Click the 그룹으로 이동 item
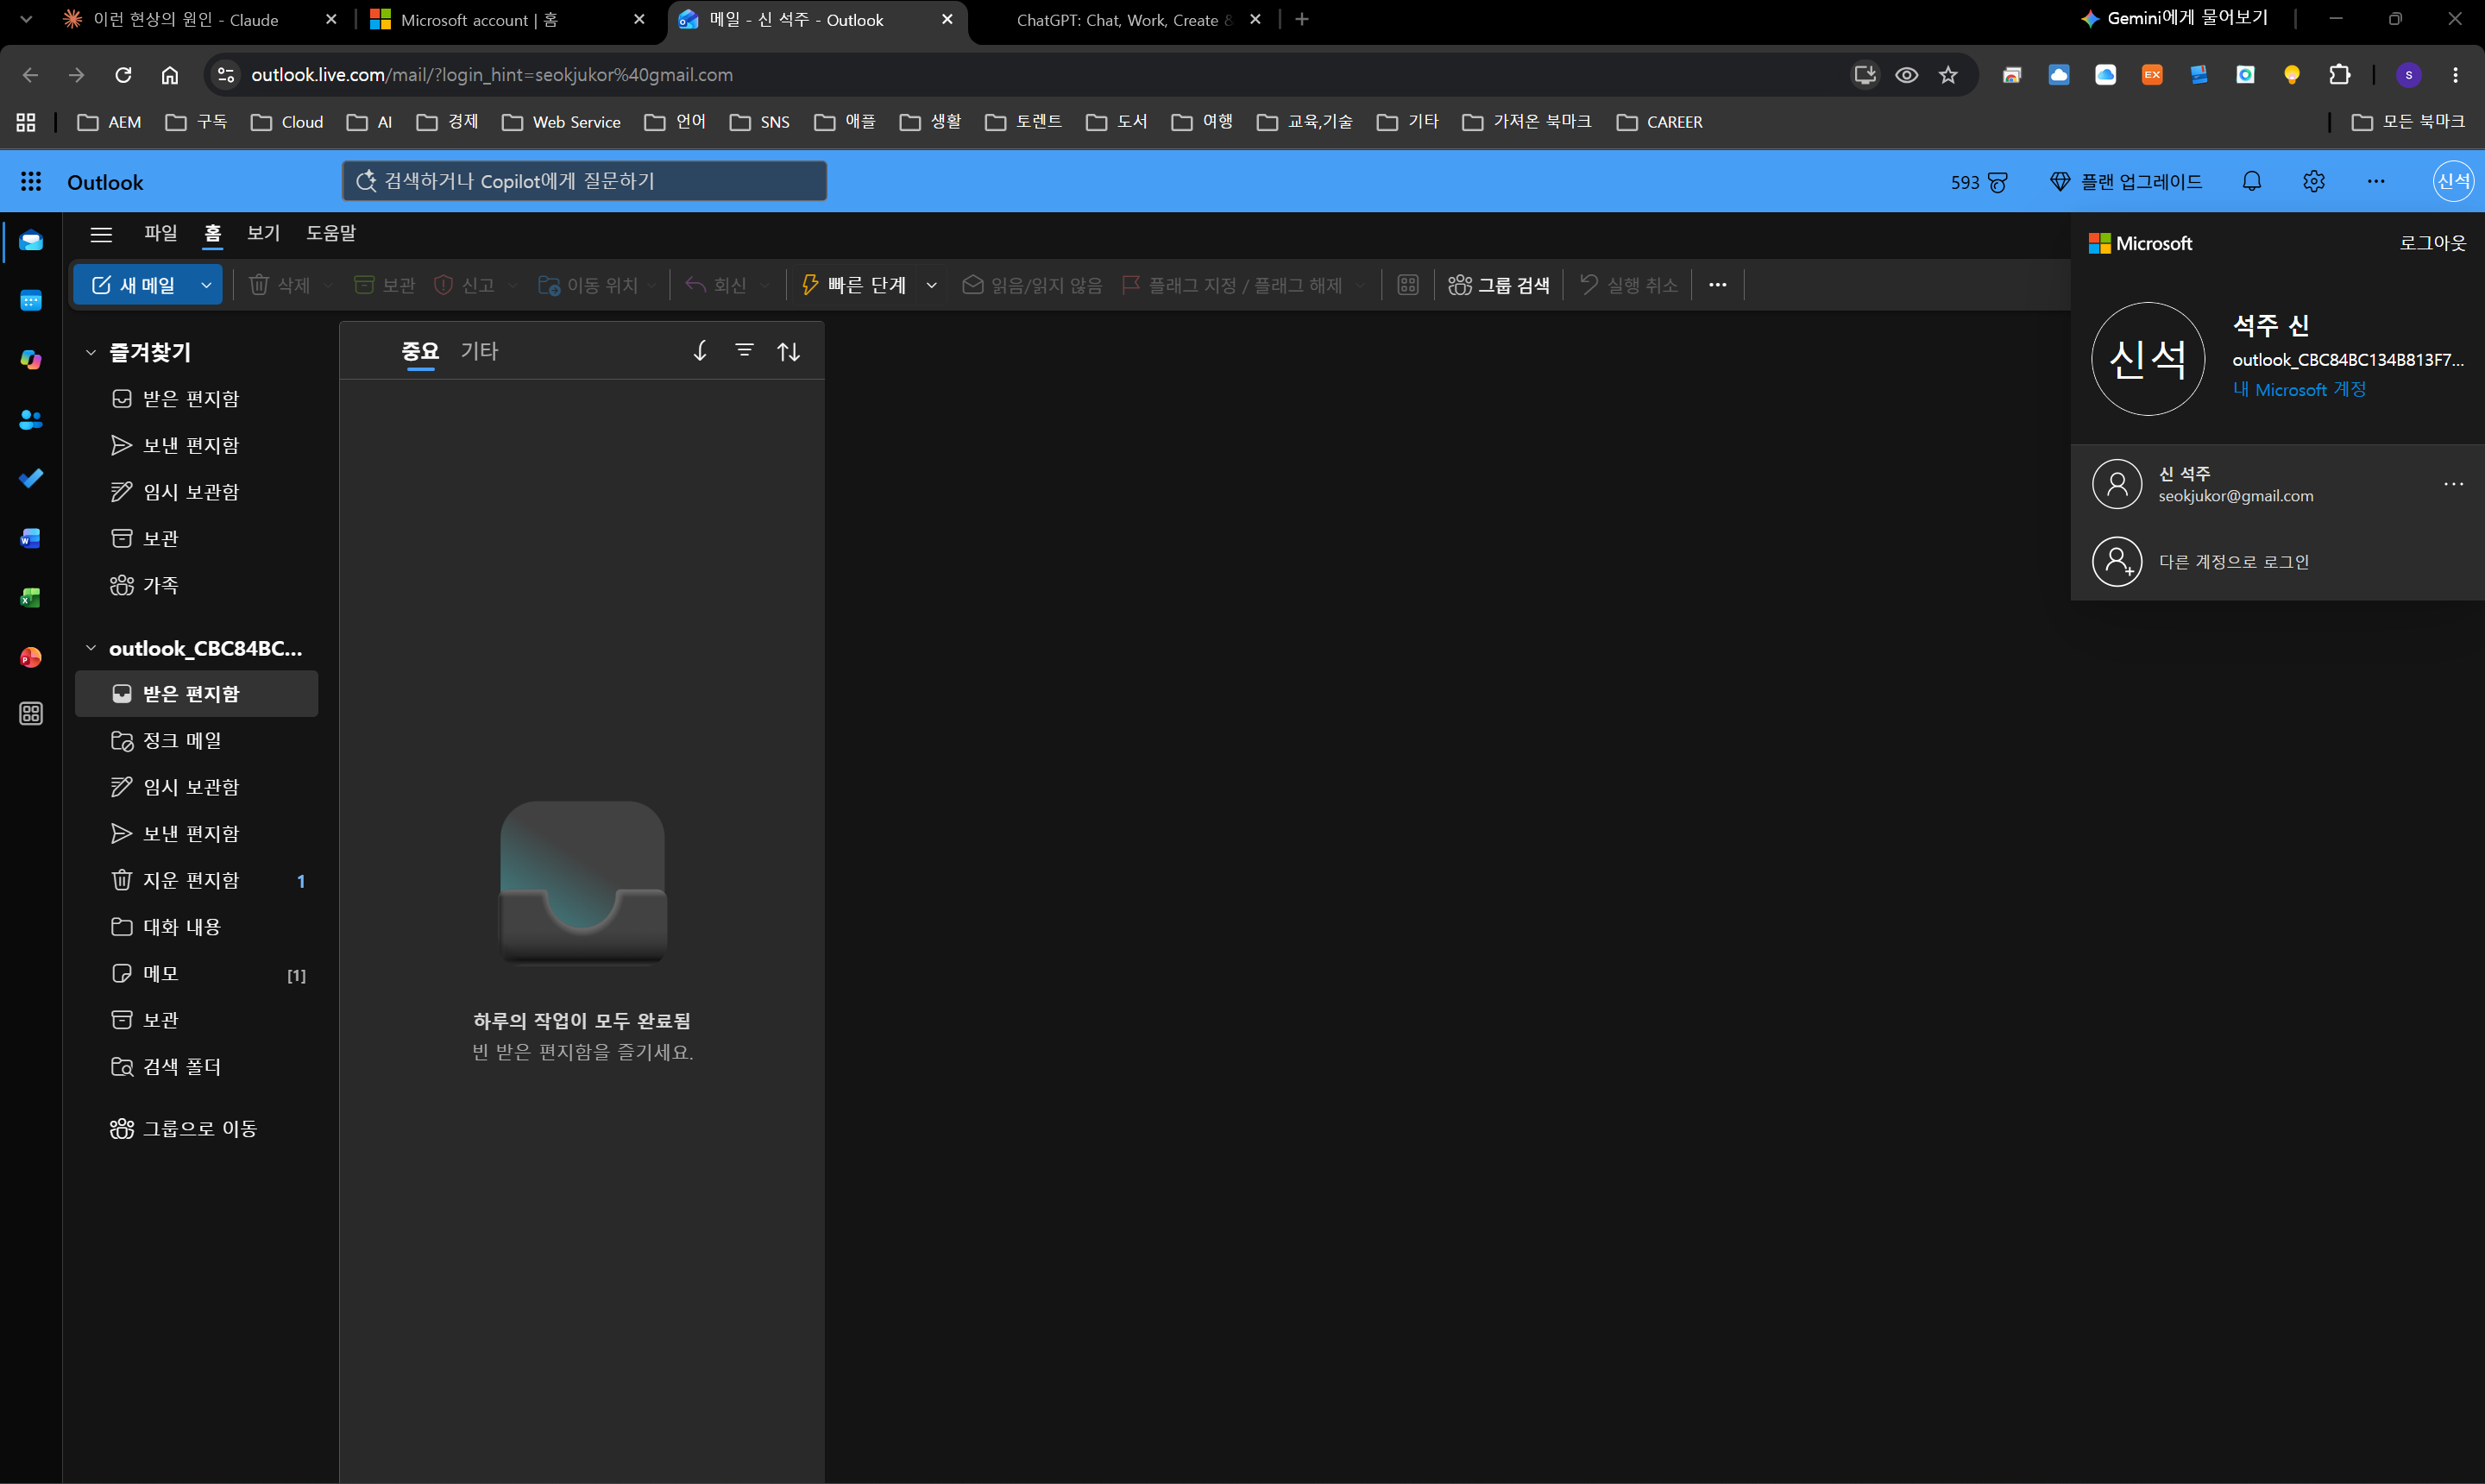2485x1484 pixels. (x=183, y=1129)
